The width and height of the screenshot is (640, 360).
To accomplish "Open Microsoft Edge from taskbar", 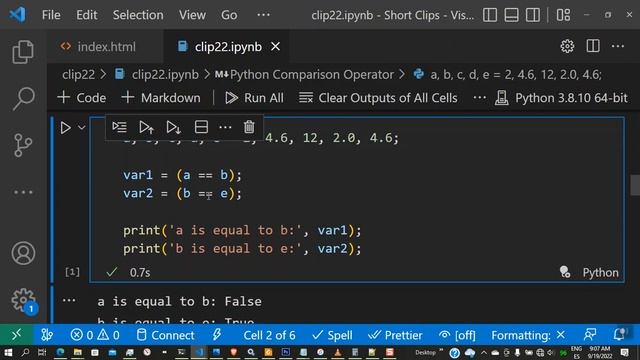I will (60, 352).
